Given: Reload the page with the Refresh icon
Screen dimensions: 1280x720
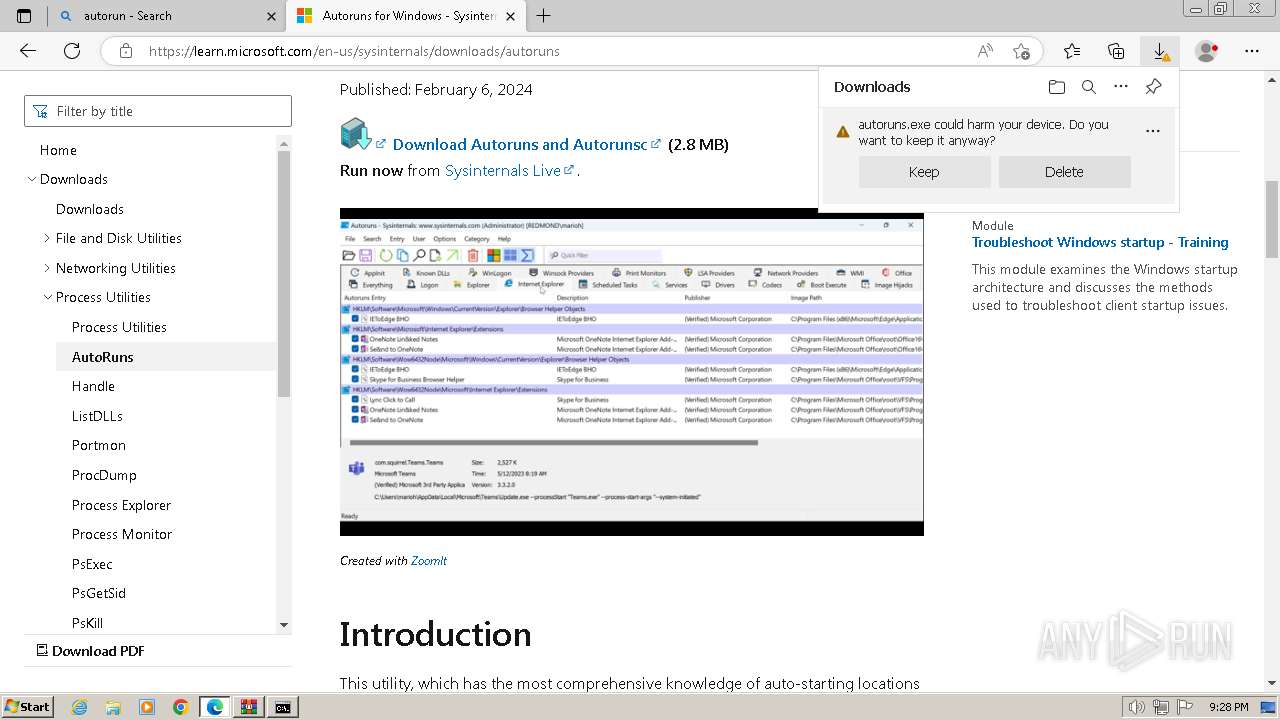Looking at the screenshot, I should tap(72, 51).
